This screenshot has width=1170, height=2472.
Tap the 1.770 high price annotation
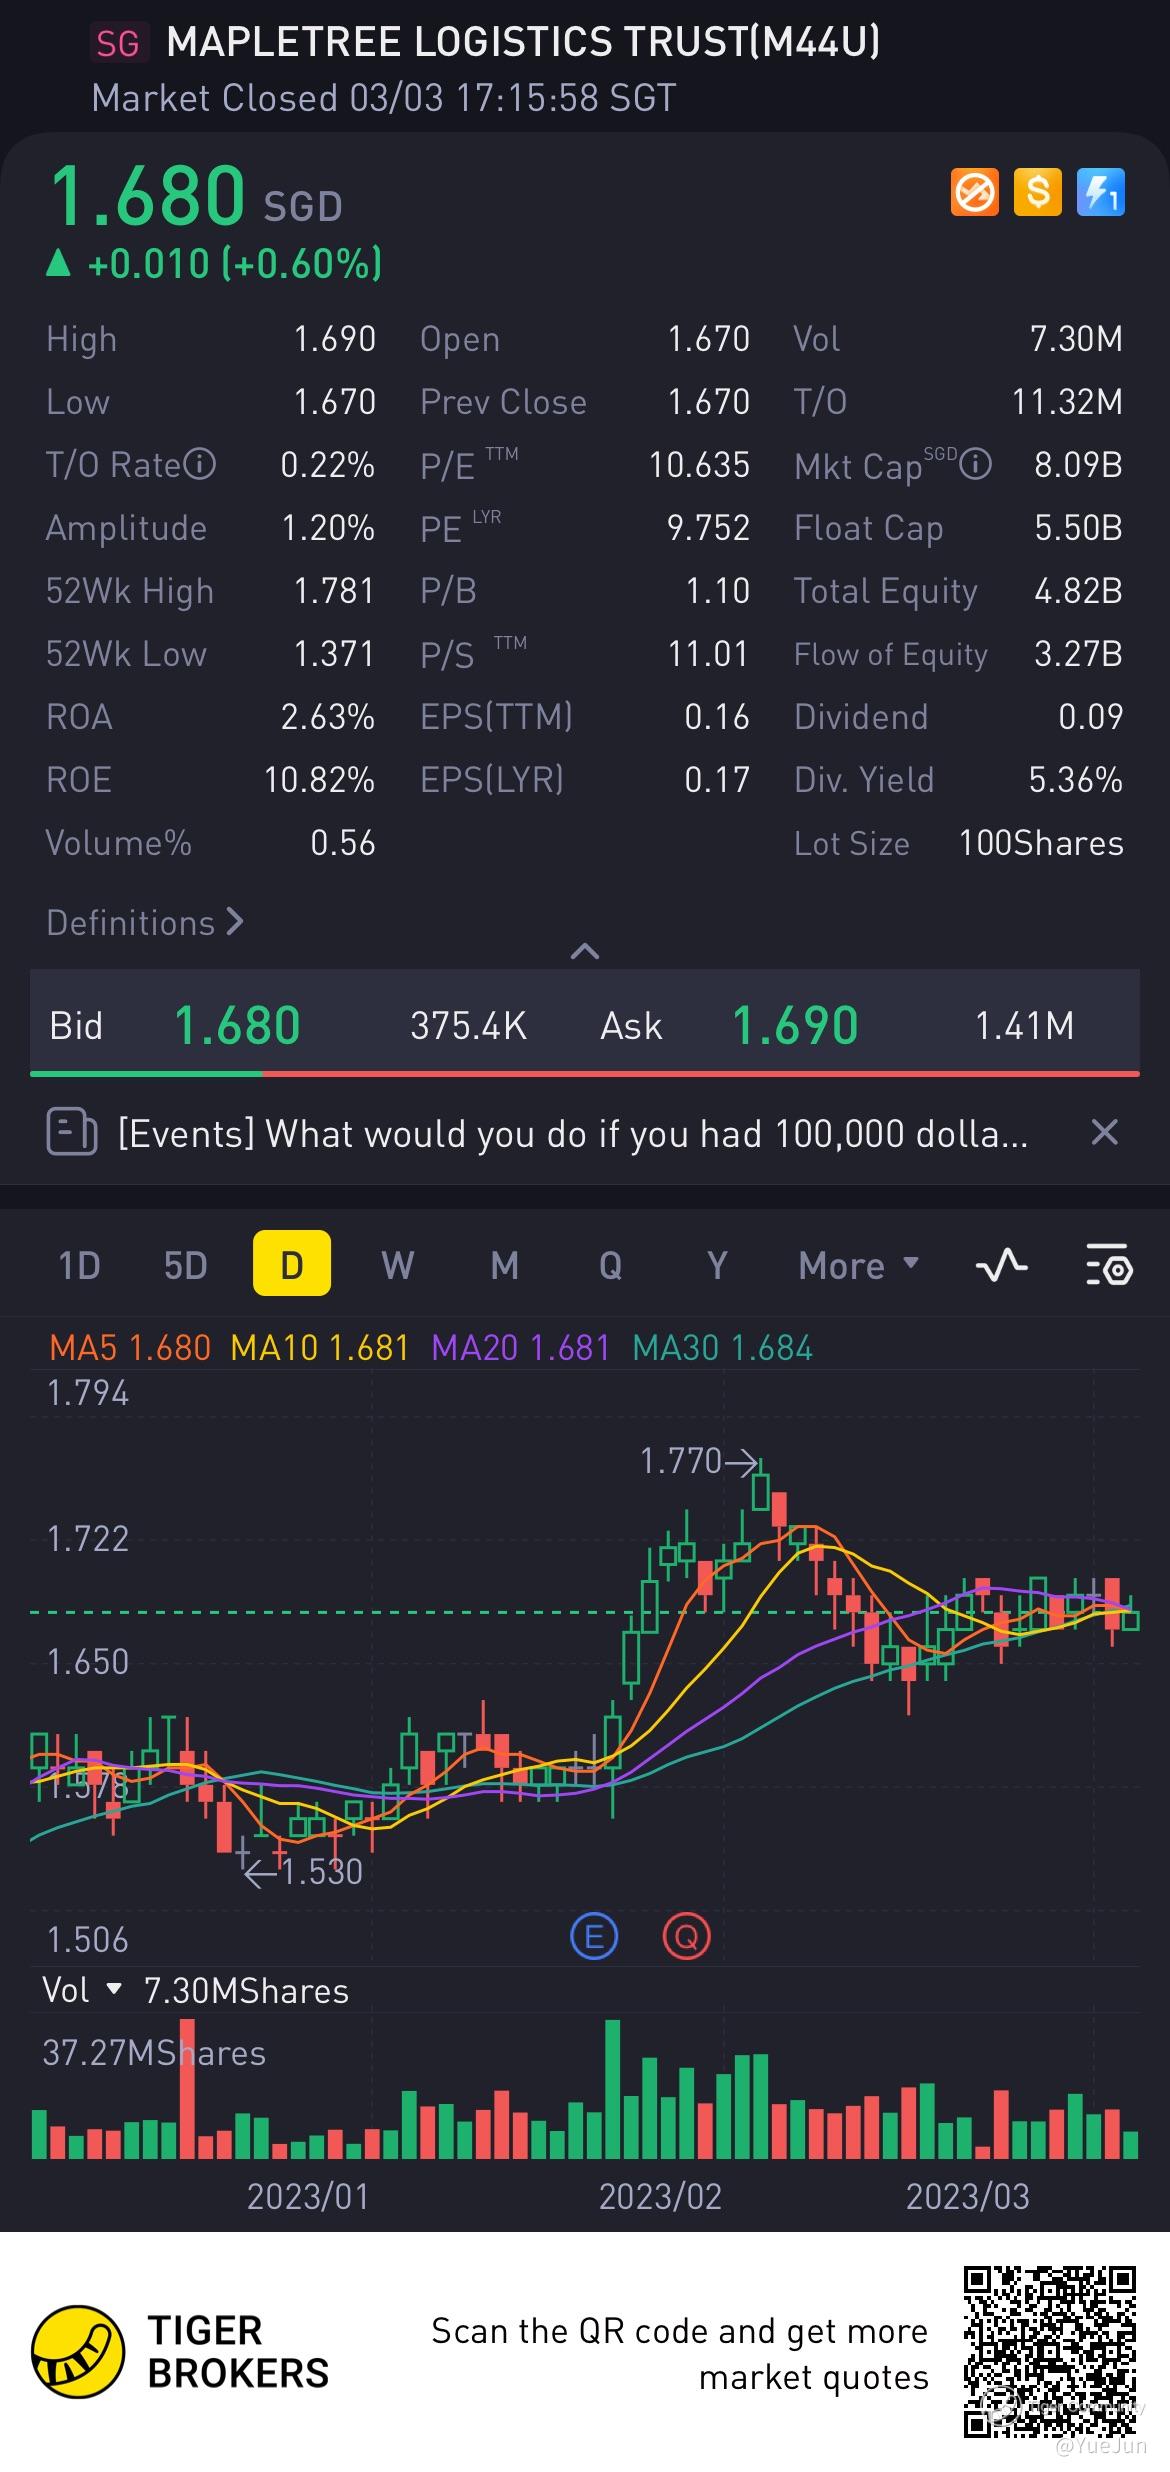pyautogui.click(x=680, y=1461)
